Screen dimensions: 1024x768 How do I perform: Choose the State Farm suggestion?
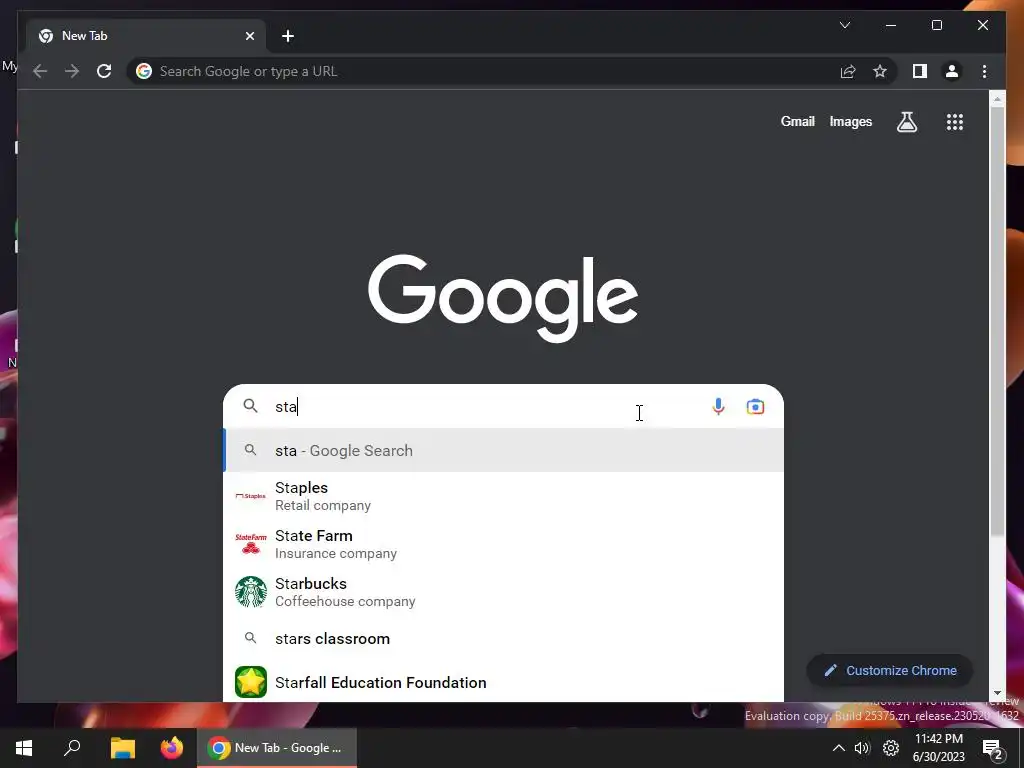(x=503, y=544)
